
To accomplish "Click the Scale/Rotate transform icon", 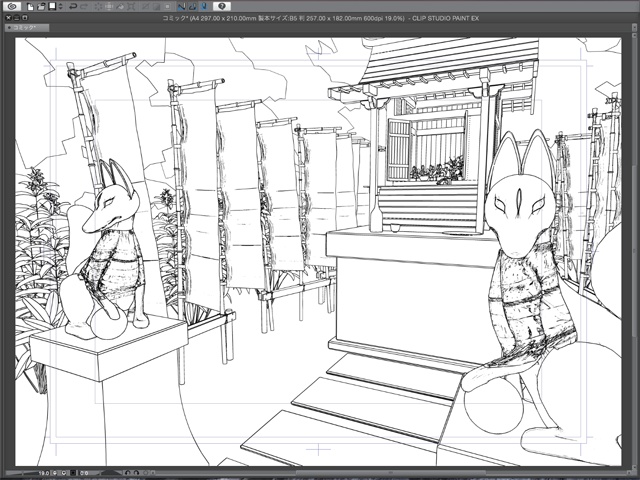I will 131,7.
